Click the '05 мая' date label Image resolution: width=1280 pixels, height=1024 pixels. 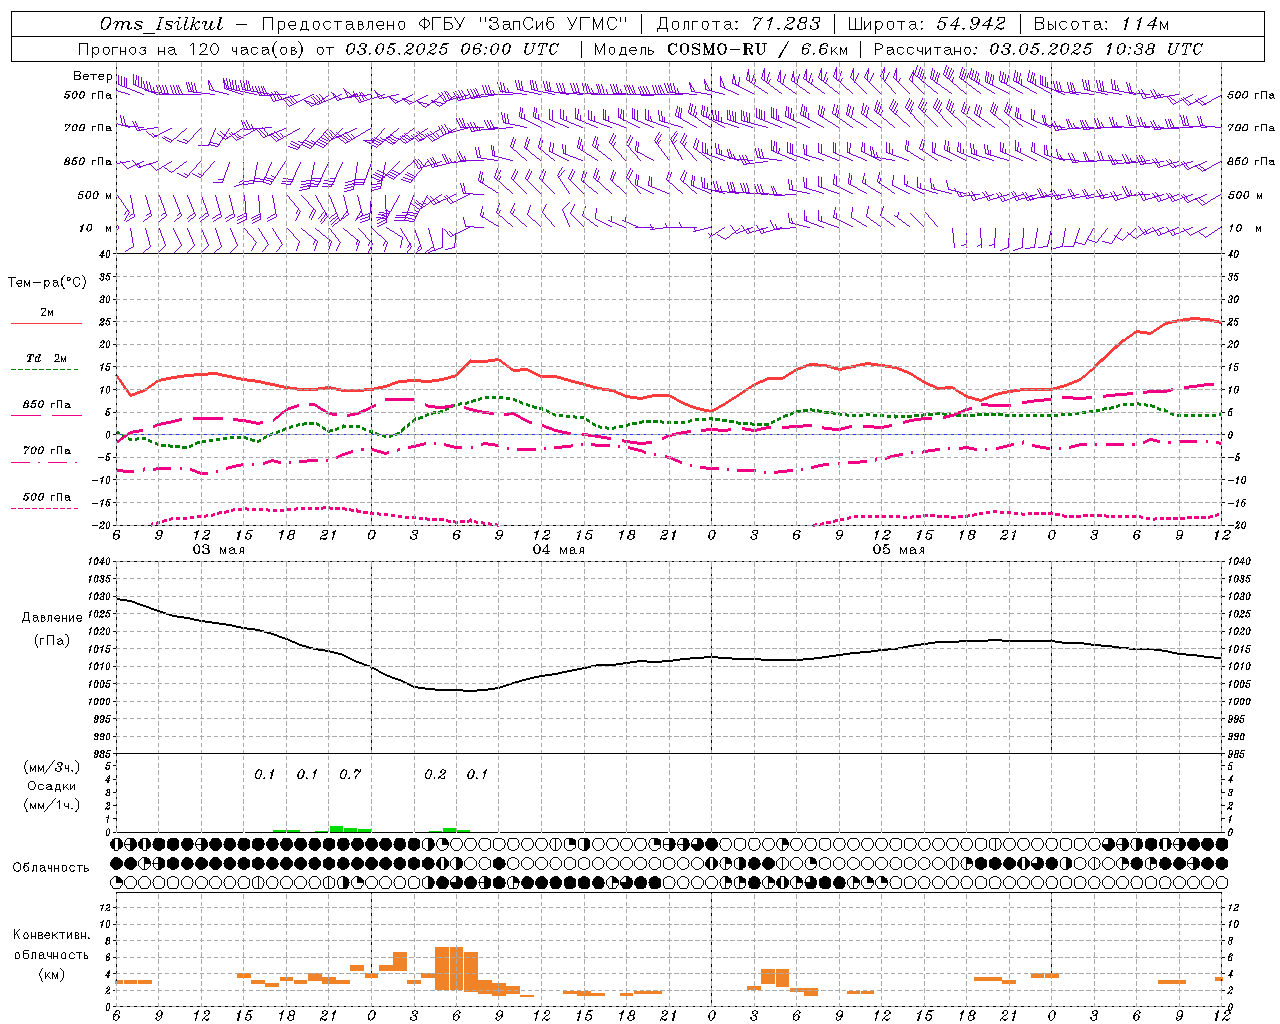pyautogui.click(x=899, y=550)
